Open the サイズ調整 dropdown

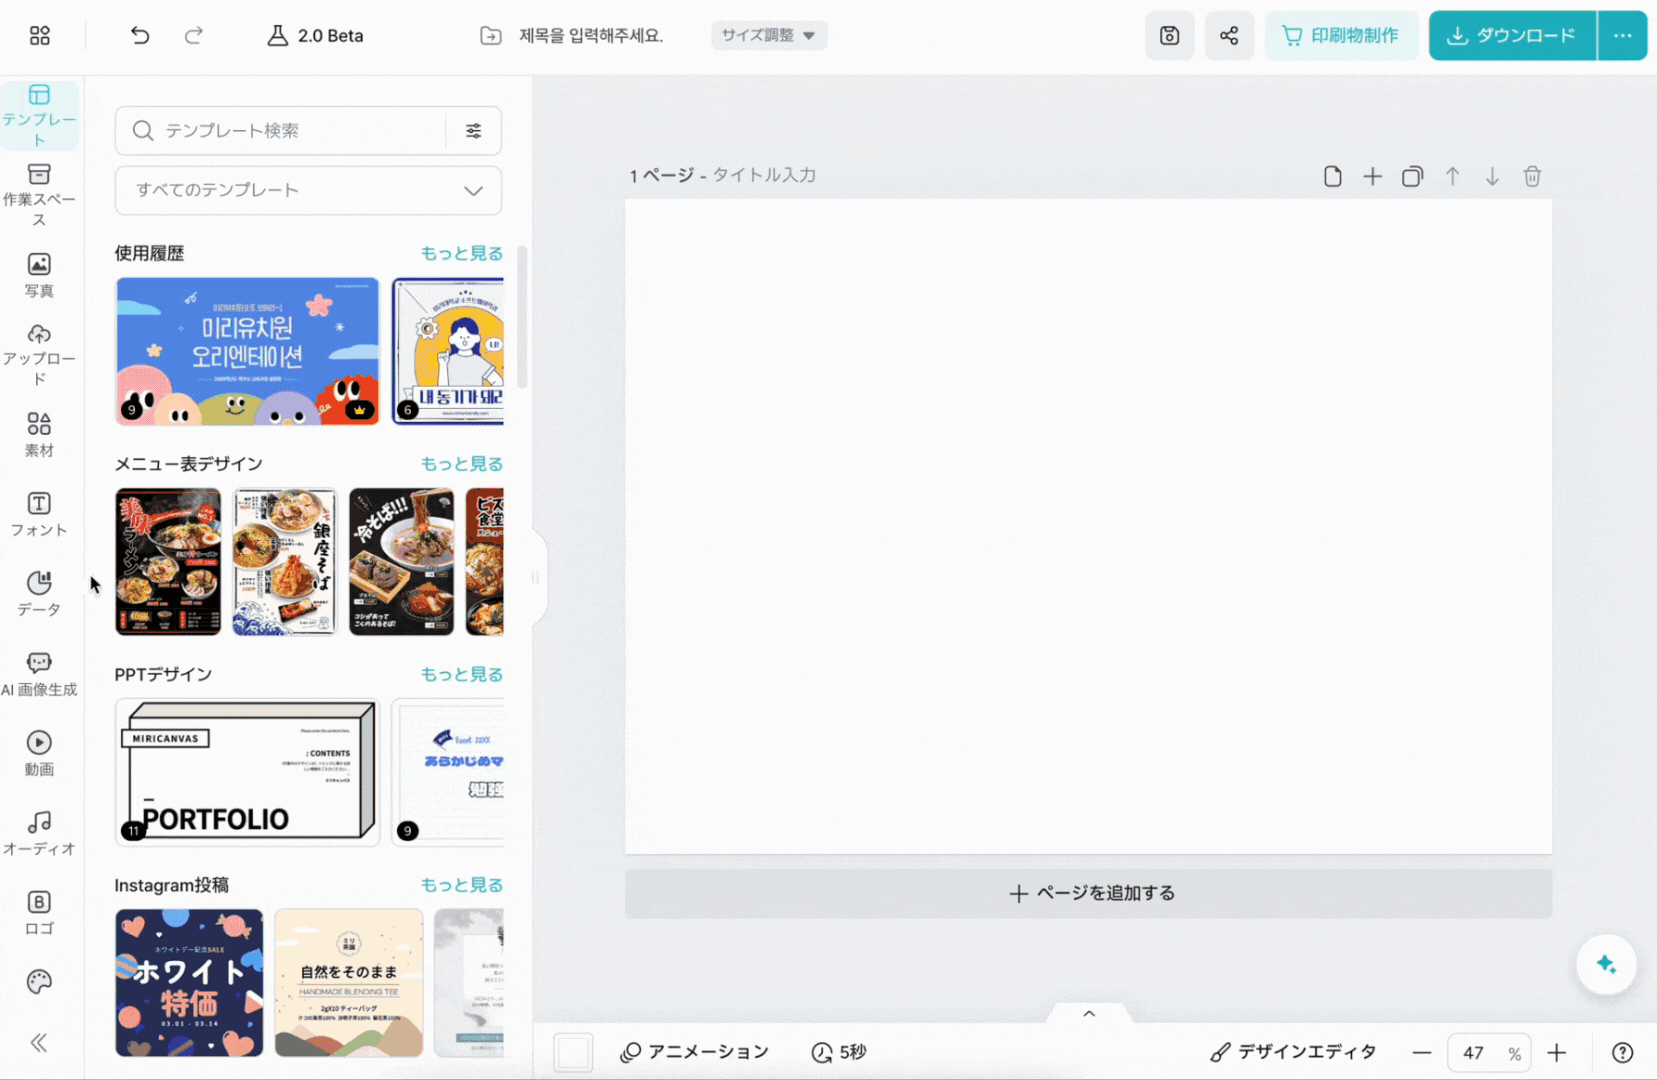(769, 35)
